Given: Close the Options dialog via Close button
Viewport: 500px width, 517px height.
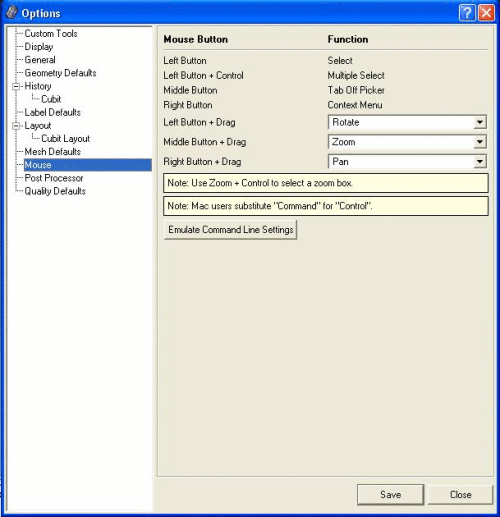Looking at the screenshot, I should [x=460, y=495].
